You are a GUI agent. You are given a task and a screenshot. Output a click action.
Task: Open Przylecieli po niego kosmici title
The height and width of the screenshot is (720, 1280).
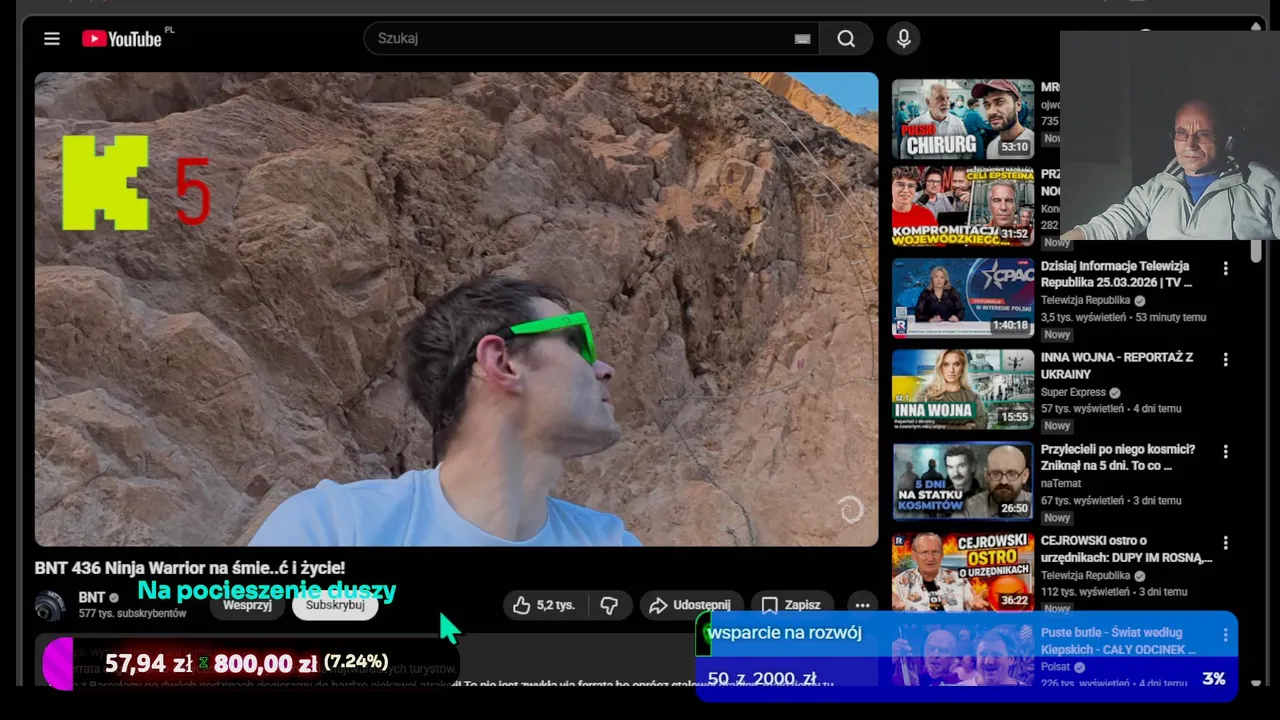point(1118,457)
